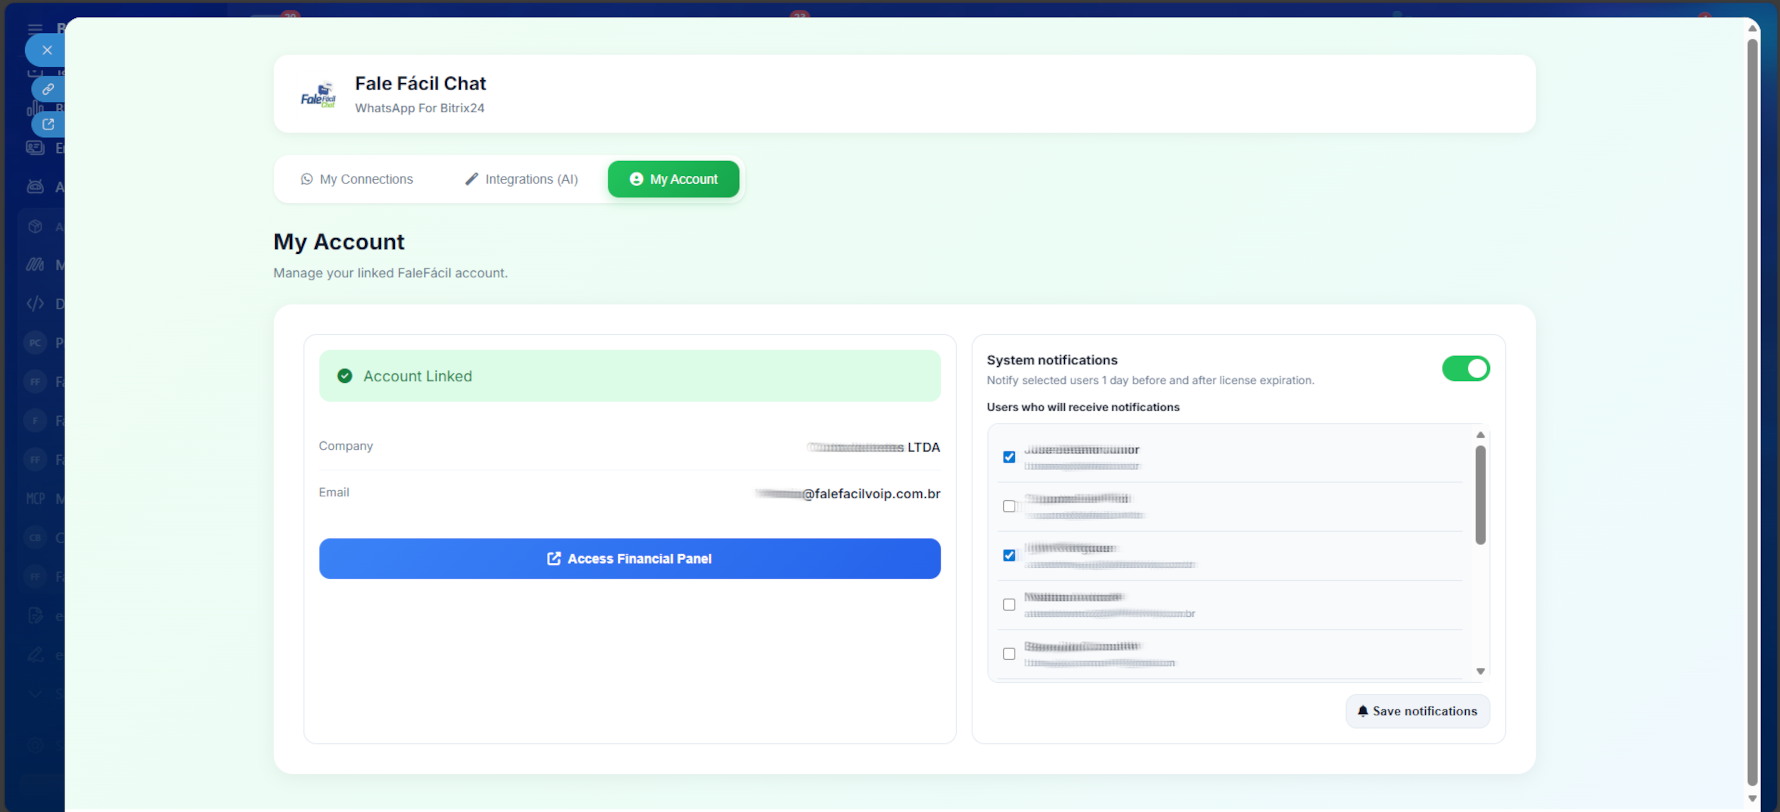Select the My Account tab
The width and height of the screenshot is (1780, 812).
coord(673,179)
